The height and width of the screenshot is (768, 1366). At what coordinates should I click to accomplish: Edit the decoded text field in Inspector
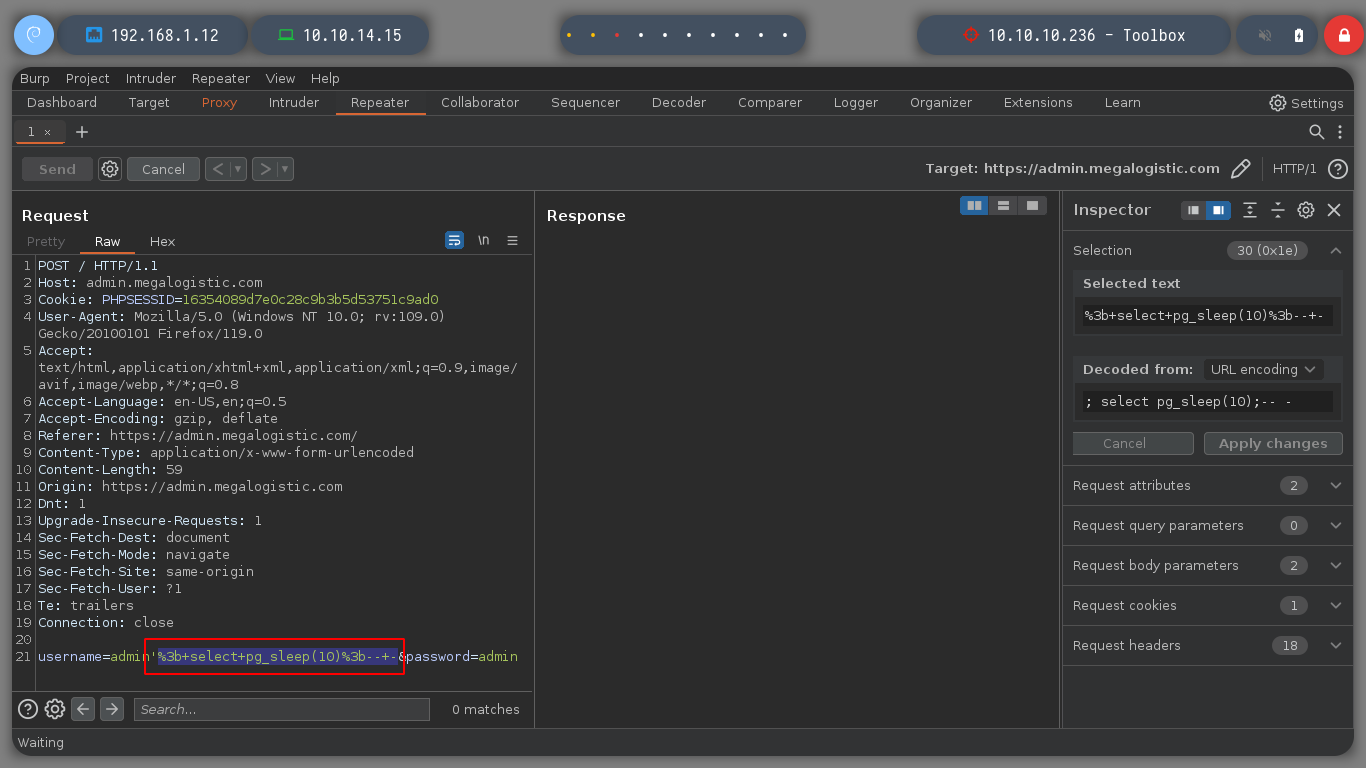point(1208,402)
